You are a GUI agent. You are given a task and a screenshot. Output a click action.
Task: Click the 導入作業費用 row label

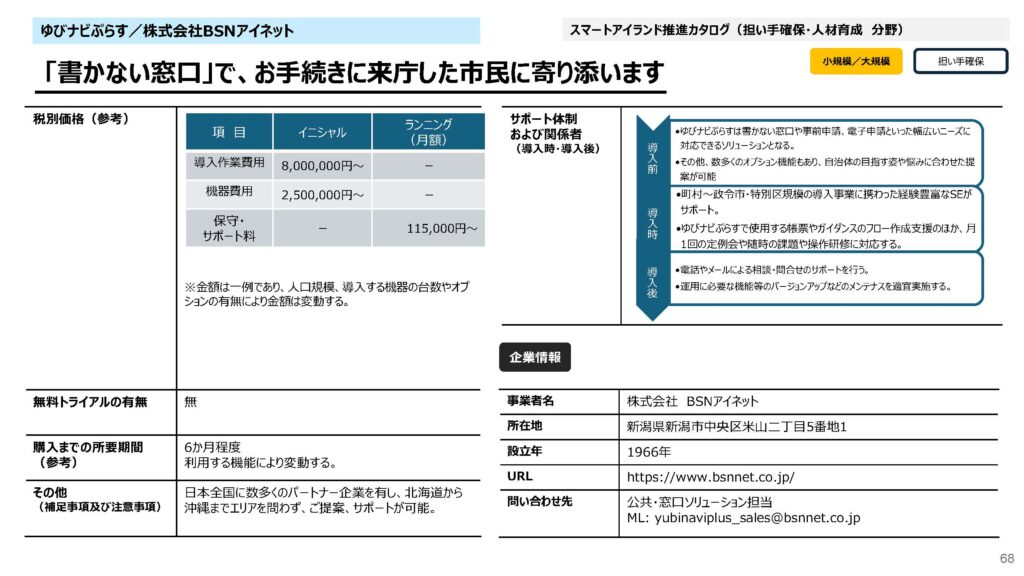point(229,163)
